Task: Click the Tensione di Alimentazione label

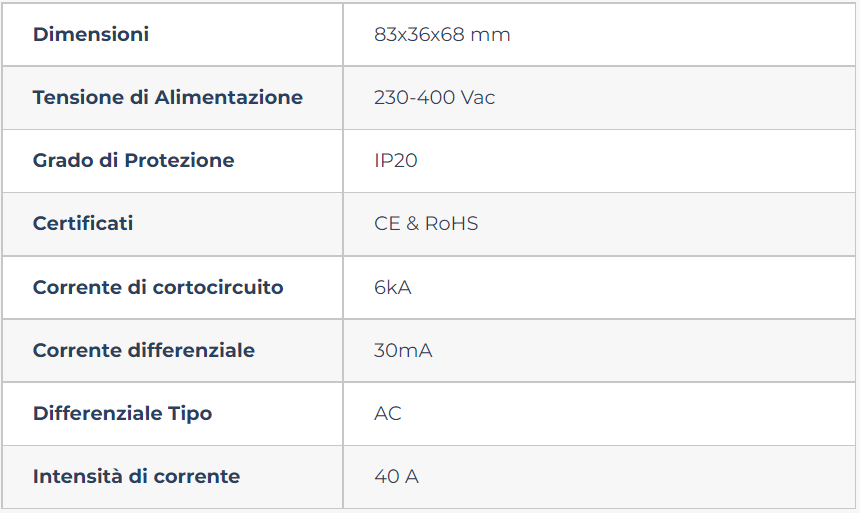Action: pos(168,98)
